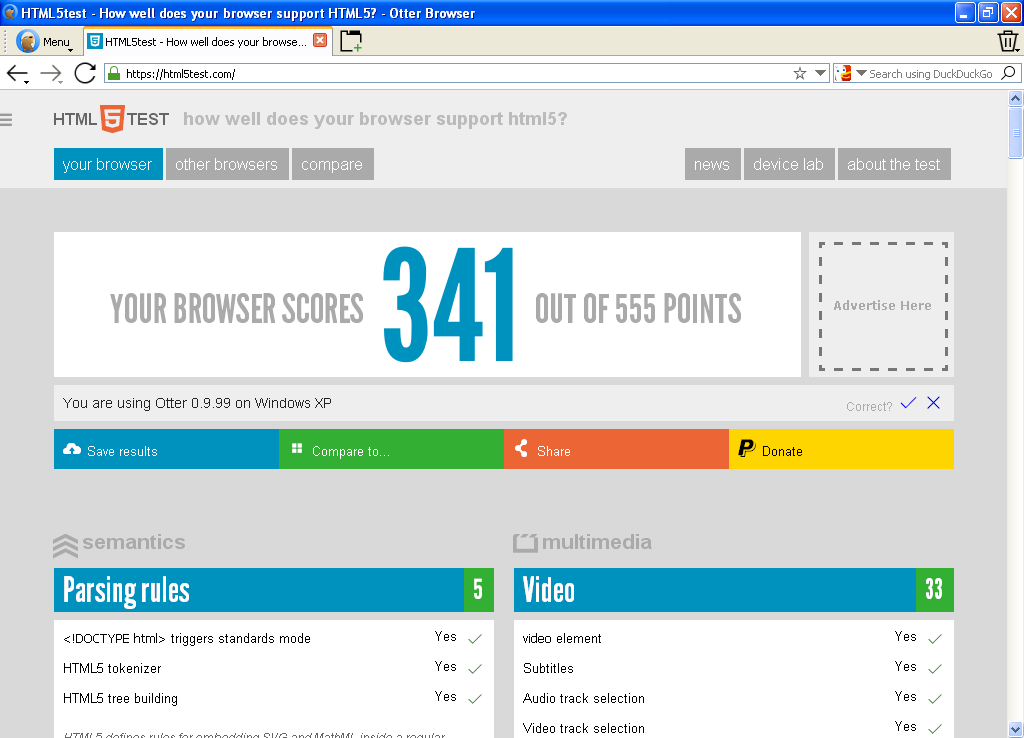Click the search magnifier icon
Viewport: 1024px width, 738px height.
click(x=1008, y=72)
